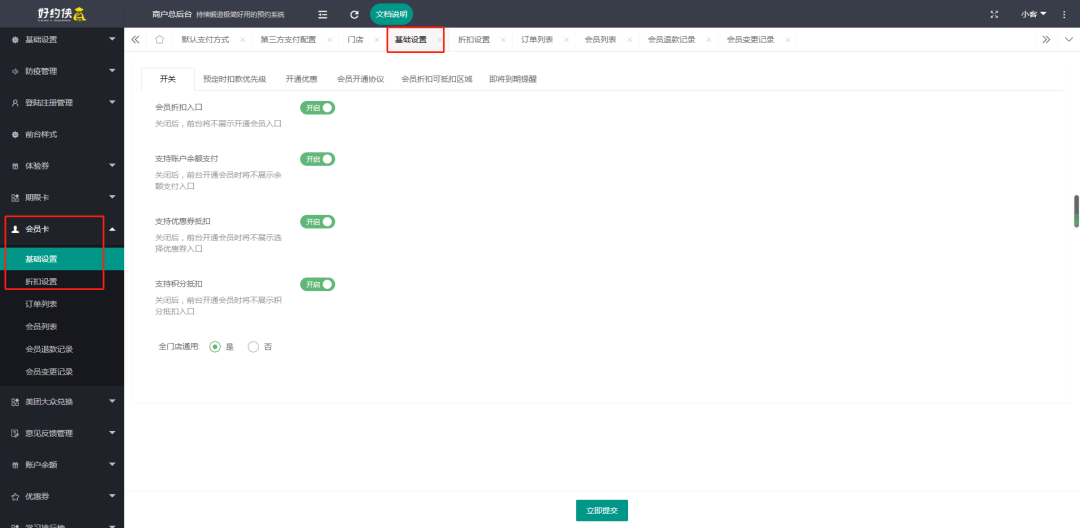
Task: Expand the 防疫管理 sidebar menu
Action: [62, 71]
